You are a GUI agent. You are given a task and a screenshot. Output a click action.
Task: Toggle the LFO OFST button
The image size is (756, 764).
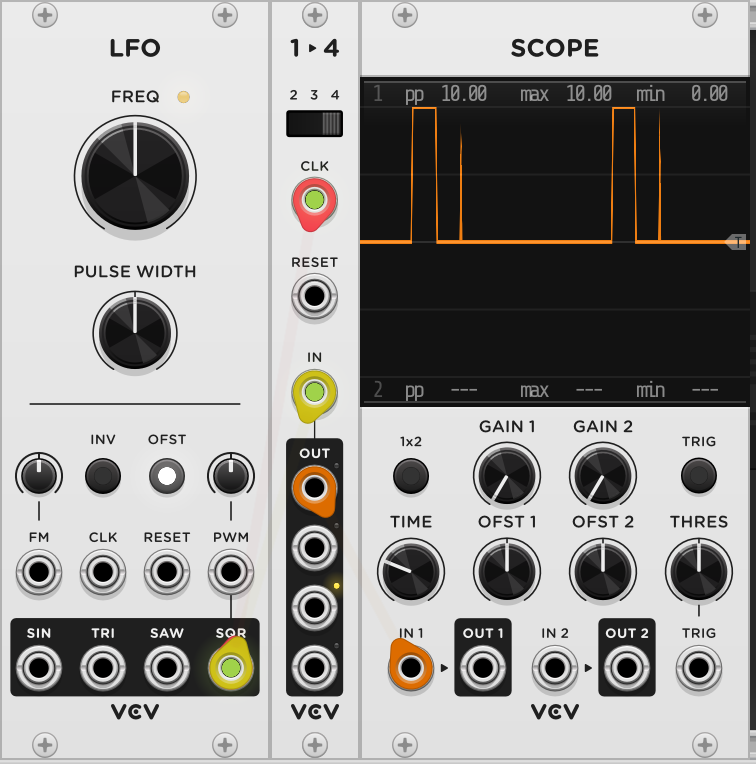(167, 476)
